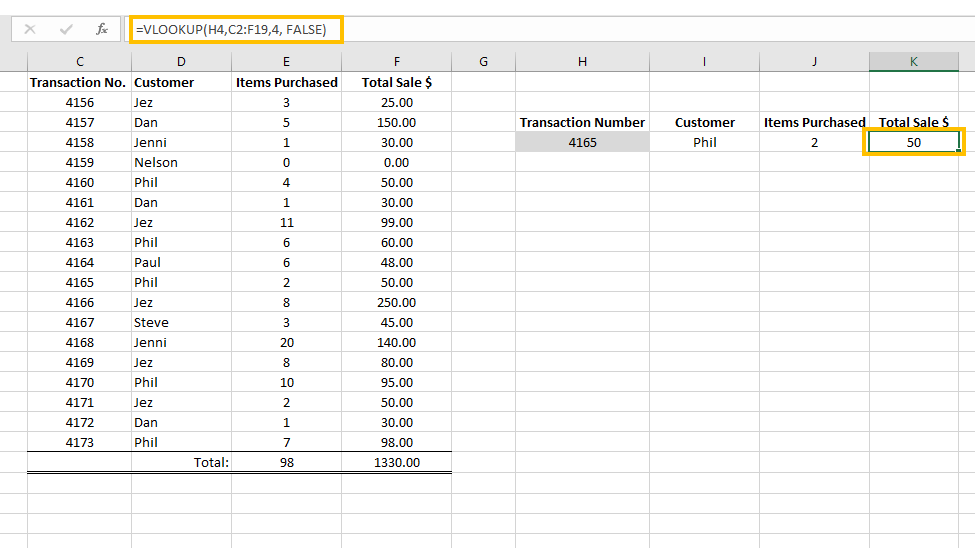Click customer 'Jenni' in row 4158

click(181, 142)
